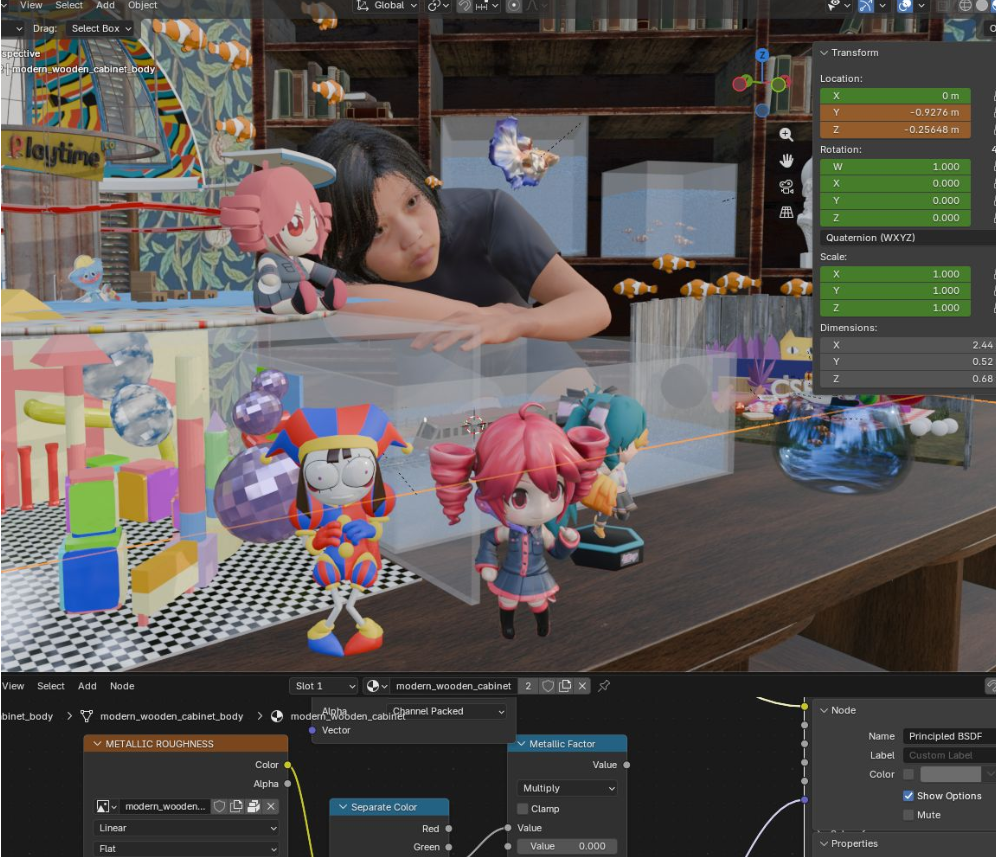Click the fake user shield icon for modern_wooden_cabinet material

tap(548, 685)
